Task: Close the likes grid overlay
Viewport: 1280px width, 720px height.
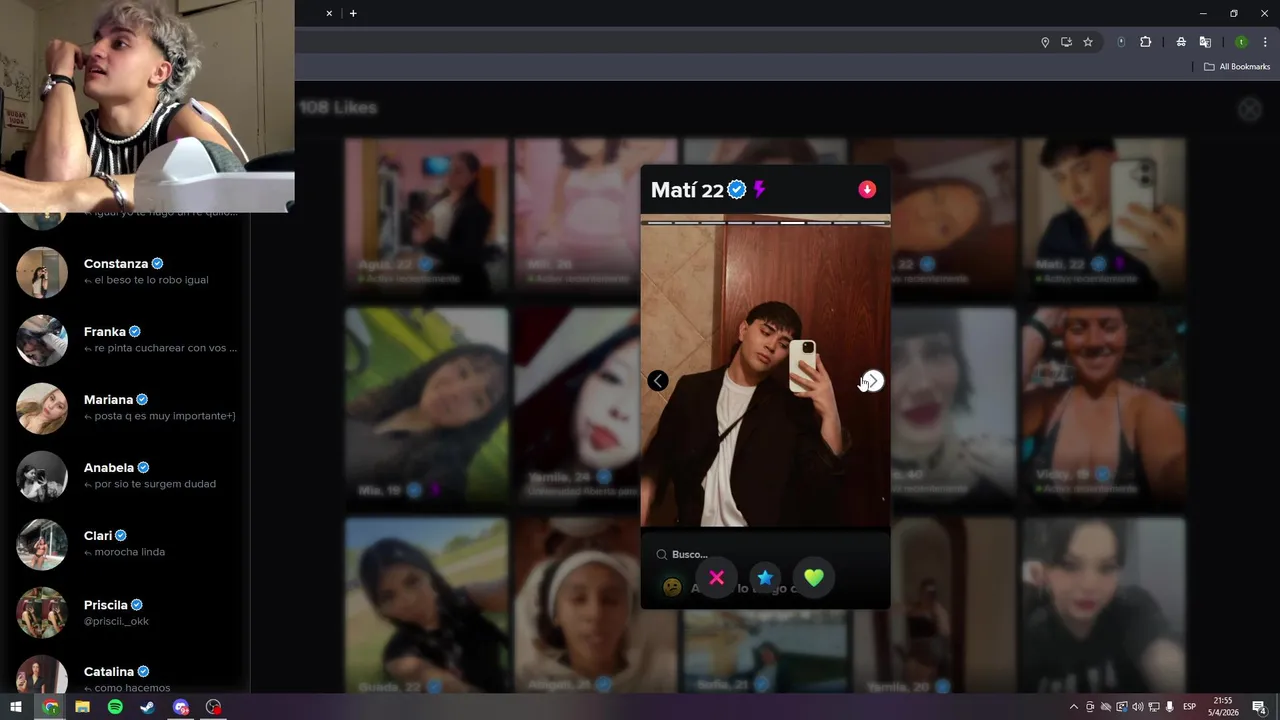Action: (x=1249, y=110)
